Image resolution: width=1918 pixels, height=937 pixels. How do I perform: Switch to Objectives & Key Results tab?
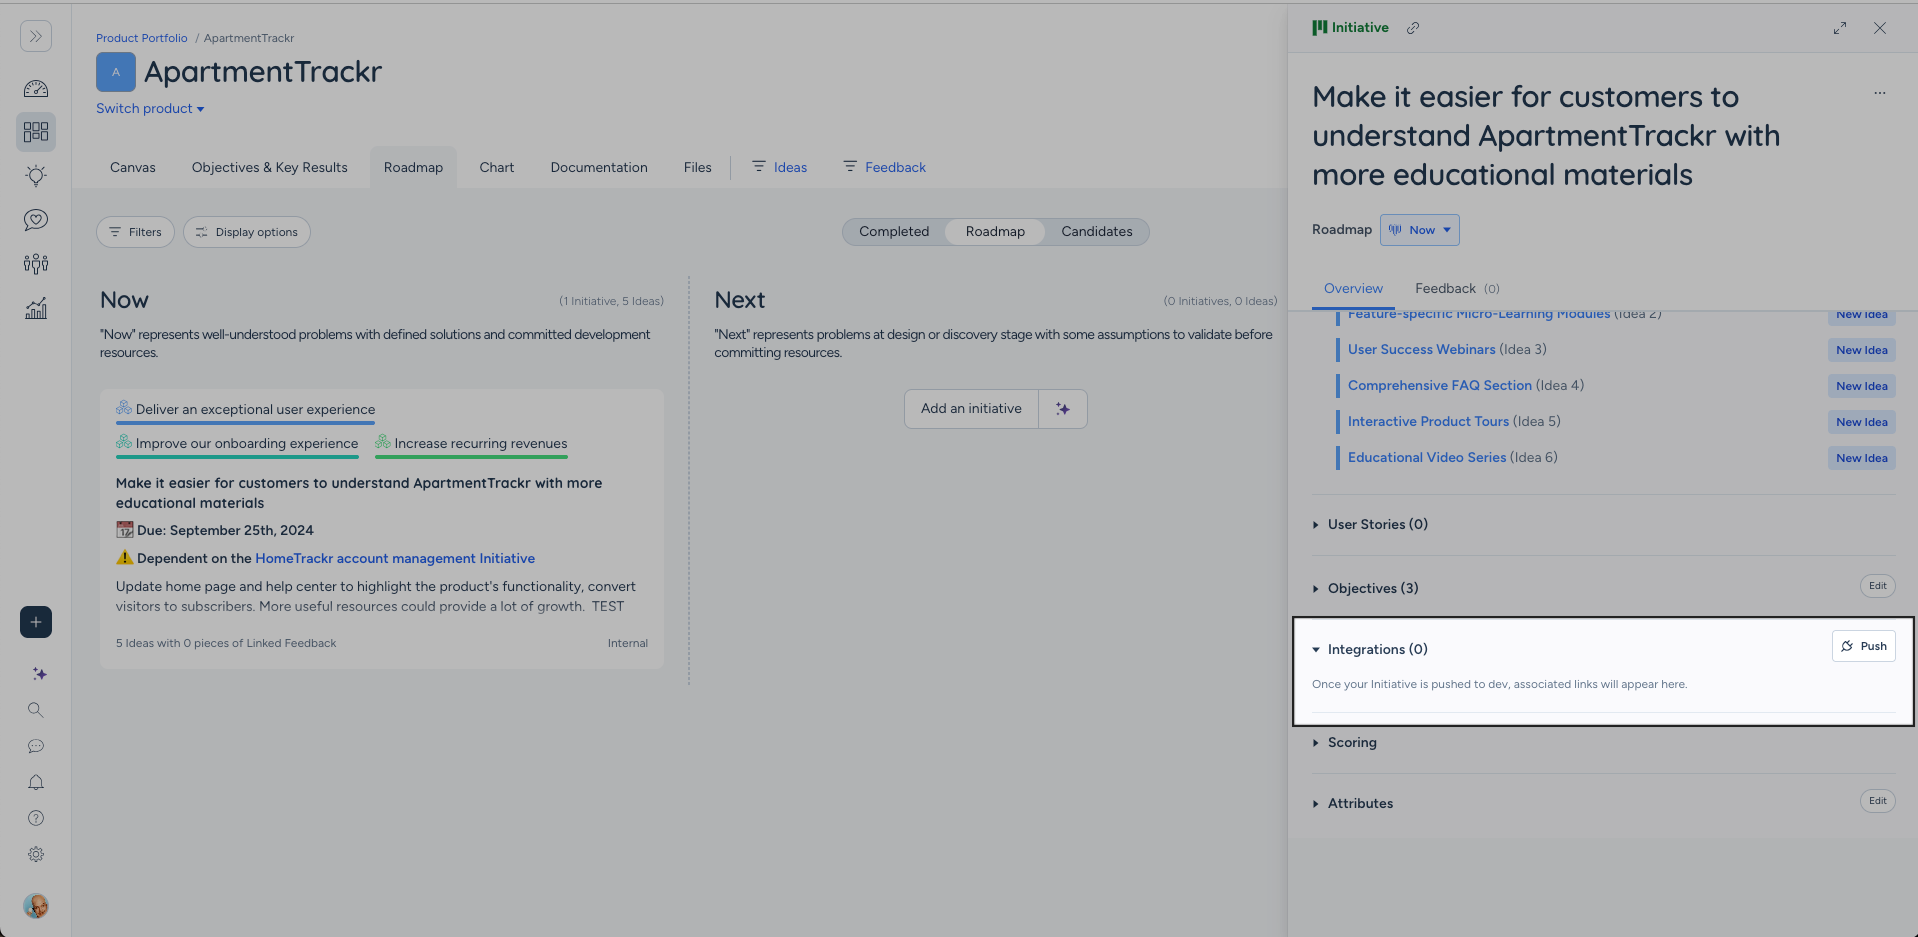pos(270,168)
